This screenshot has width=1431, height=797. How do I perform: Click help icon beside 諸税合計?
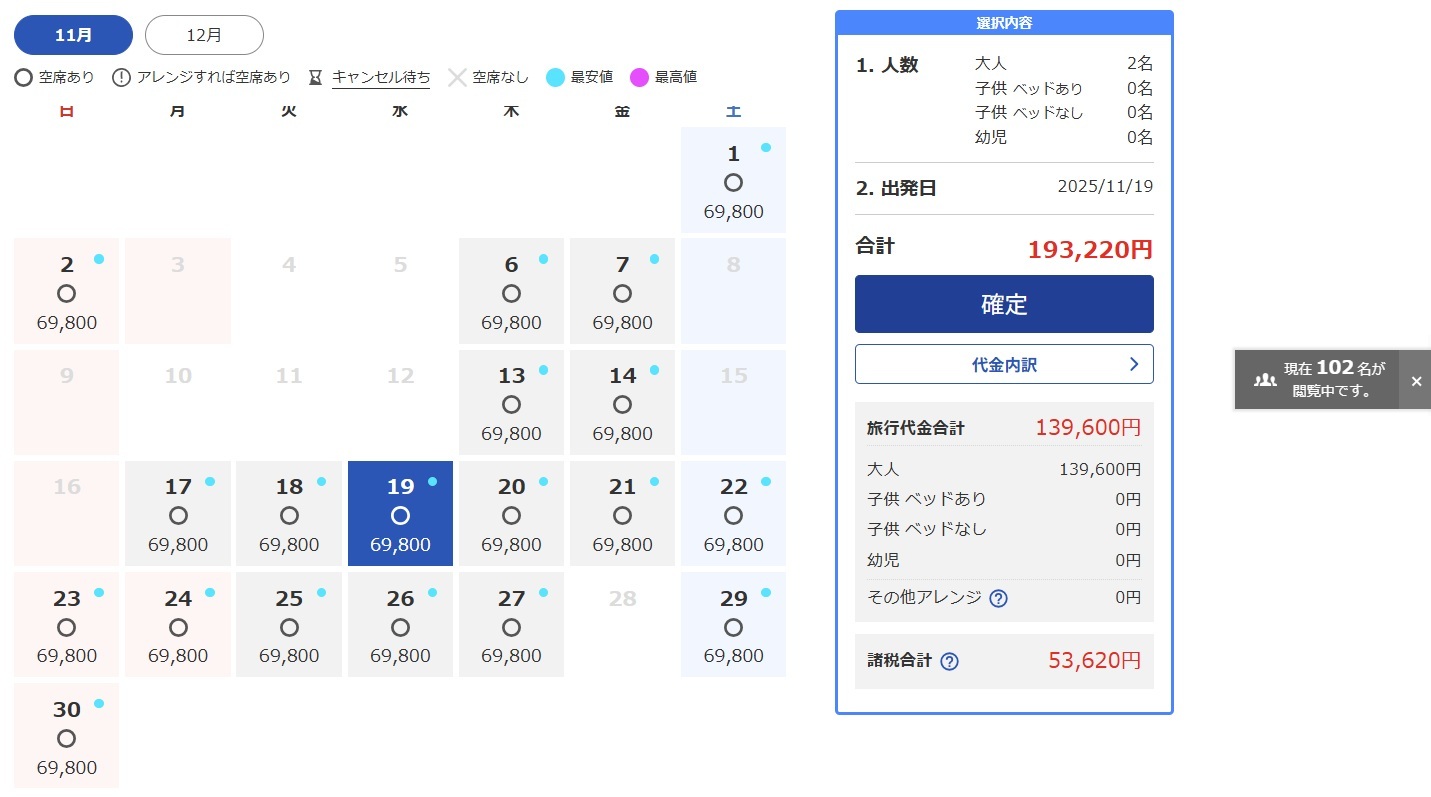pos(949,661)
